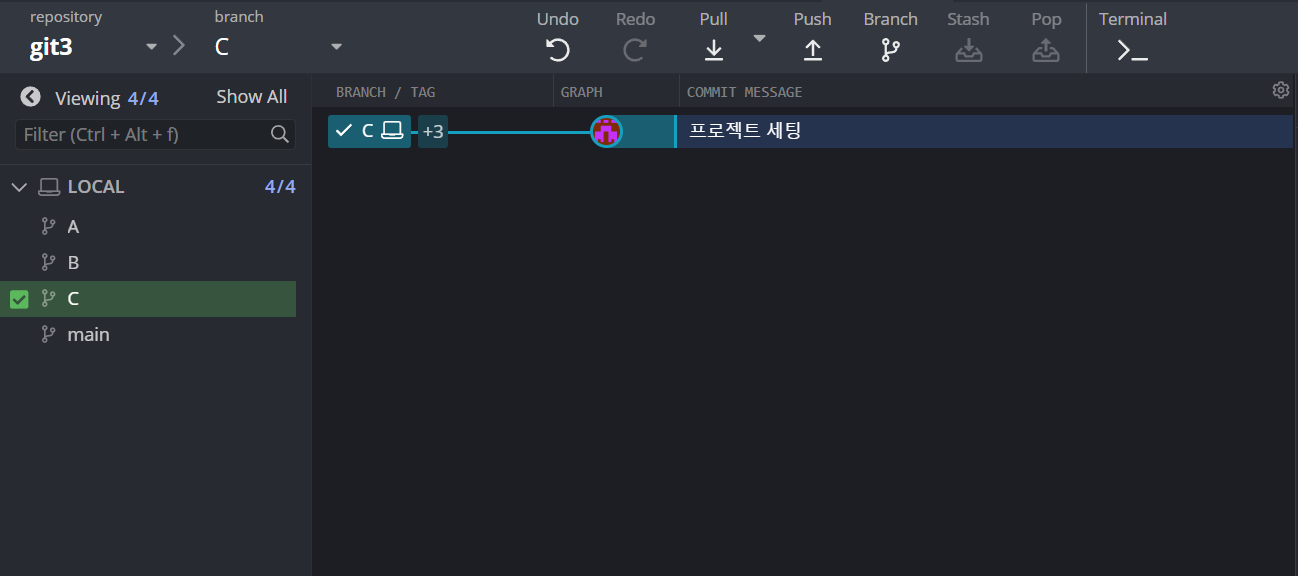Click the Pop stash icon
Screen dimensions: 1298x576
coord(1046,50)
